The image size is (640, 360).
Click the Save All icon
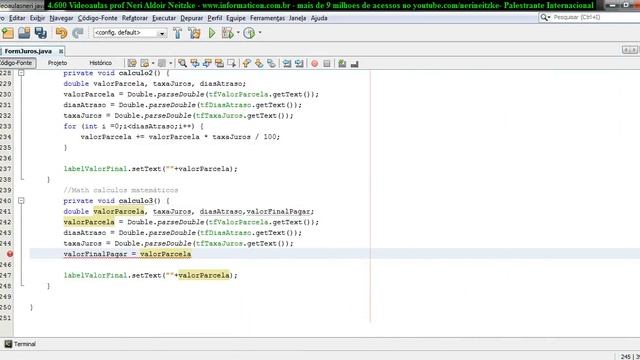(41, 33)
